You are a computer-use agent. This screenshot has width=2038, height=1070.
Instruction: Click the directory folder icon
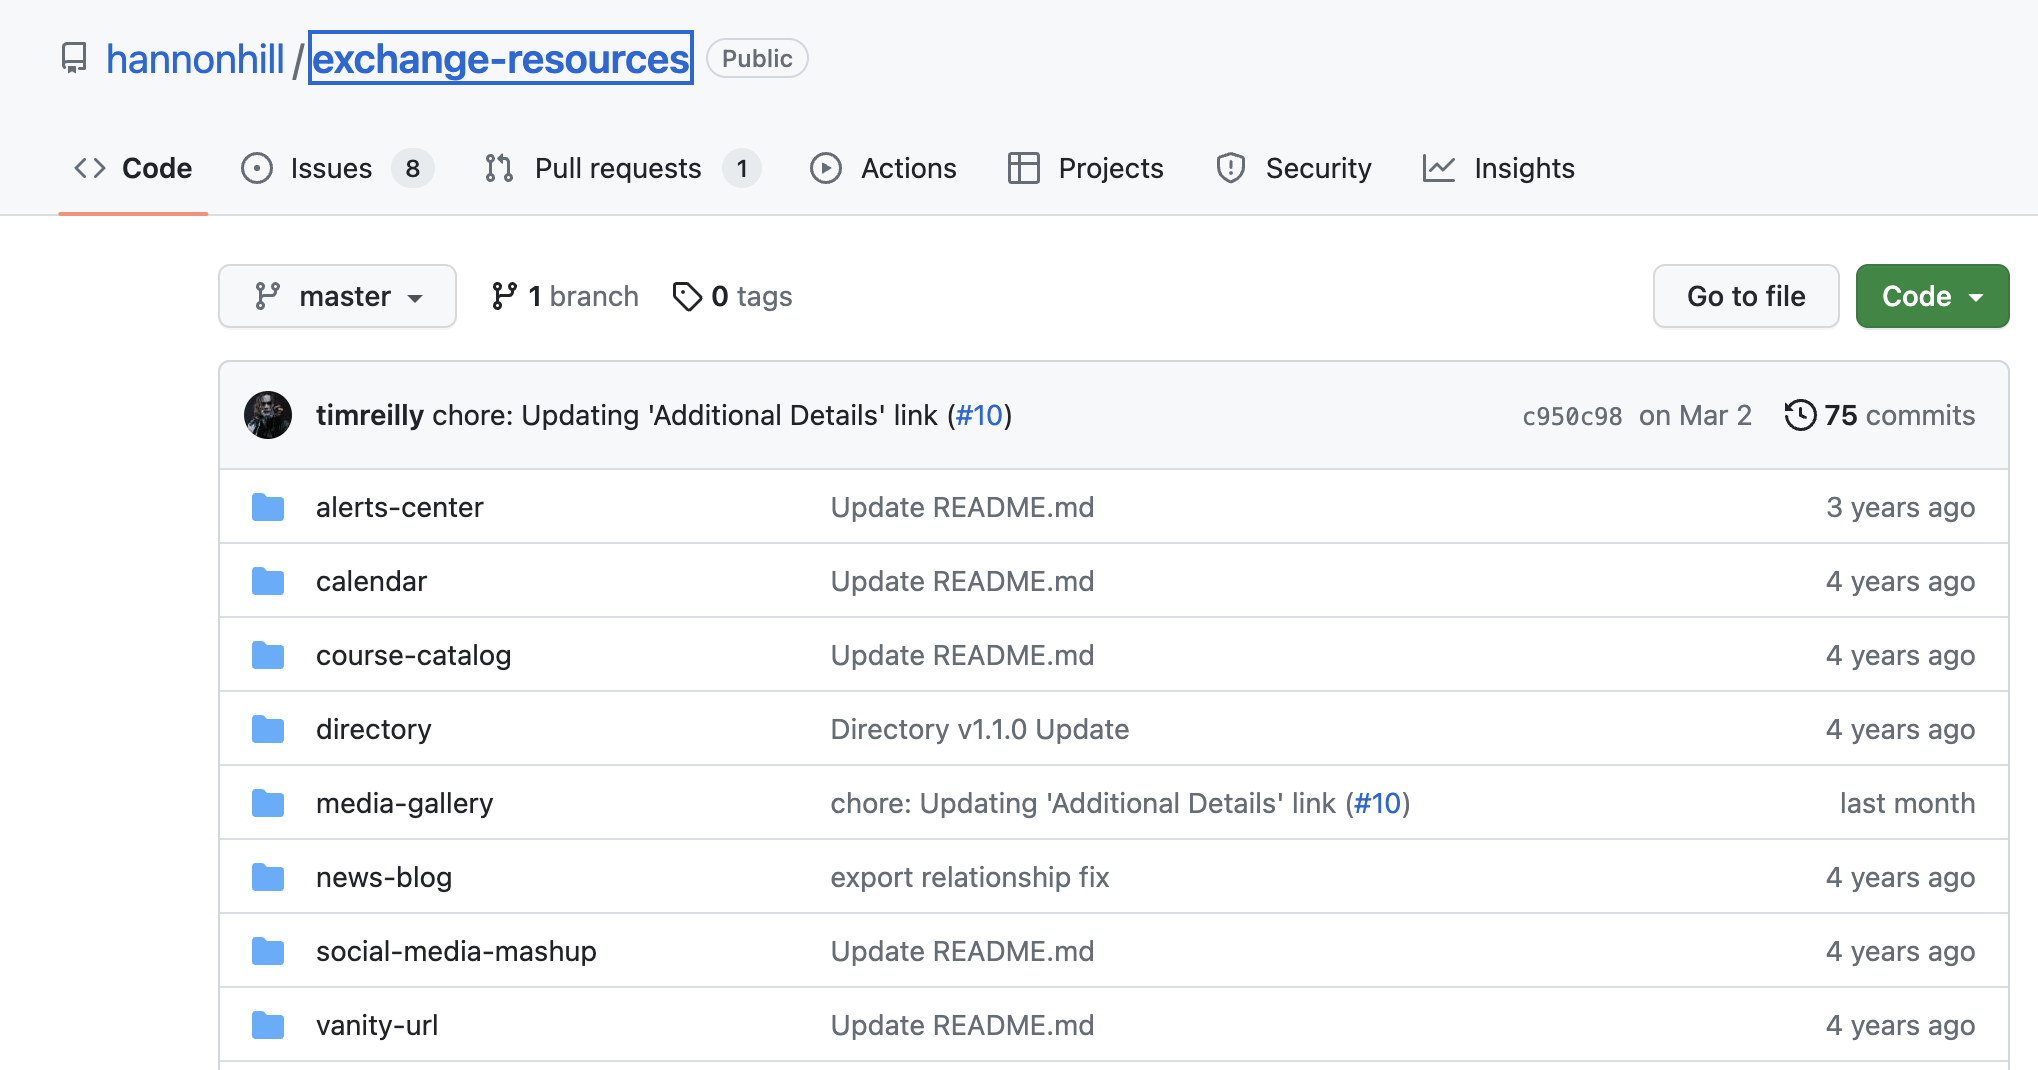point(268,729)
